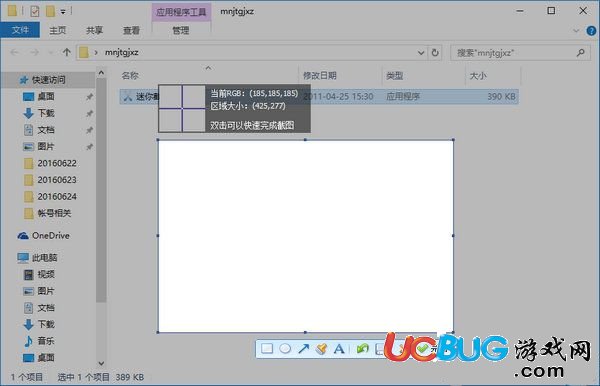Go up one folder level
The height and width of the screenshot is (386, 600).
click(67, 52)
